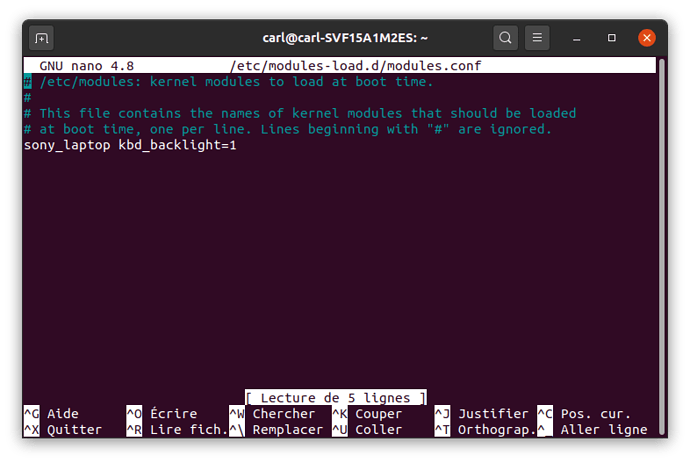Click the ^K Couper shortcut

point(367,414)
